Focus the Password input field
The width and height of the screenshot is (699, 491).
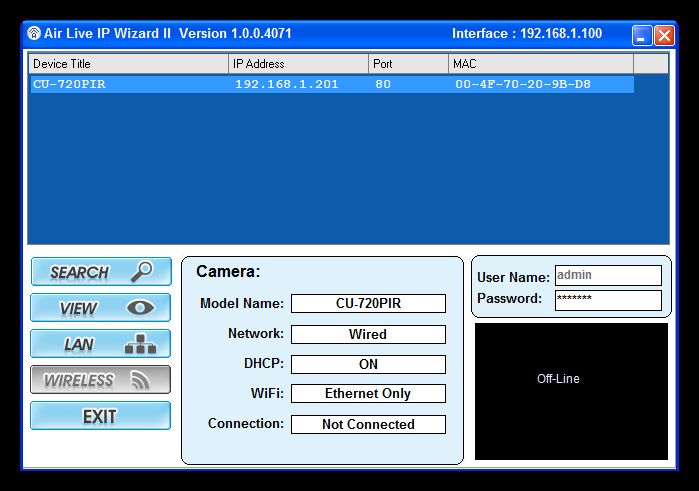coord(608,299)
